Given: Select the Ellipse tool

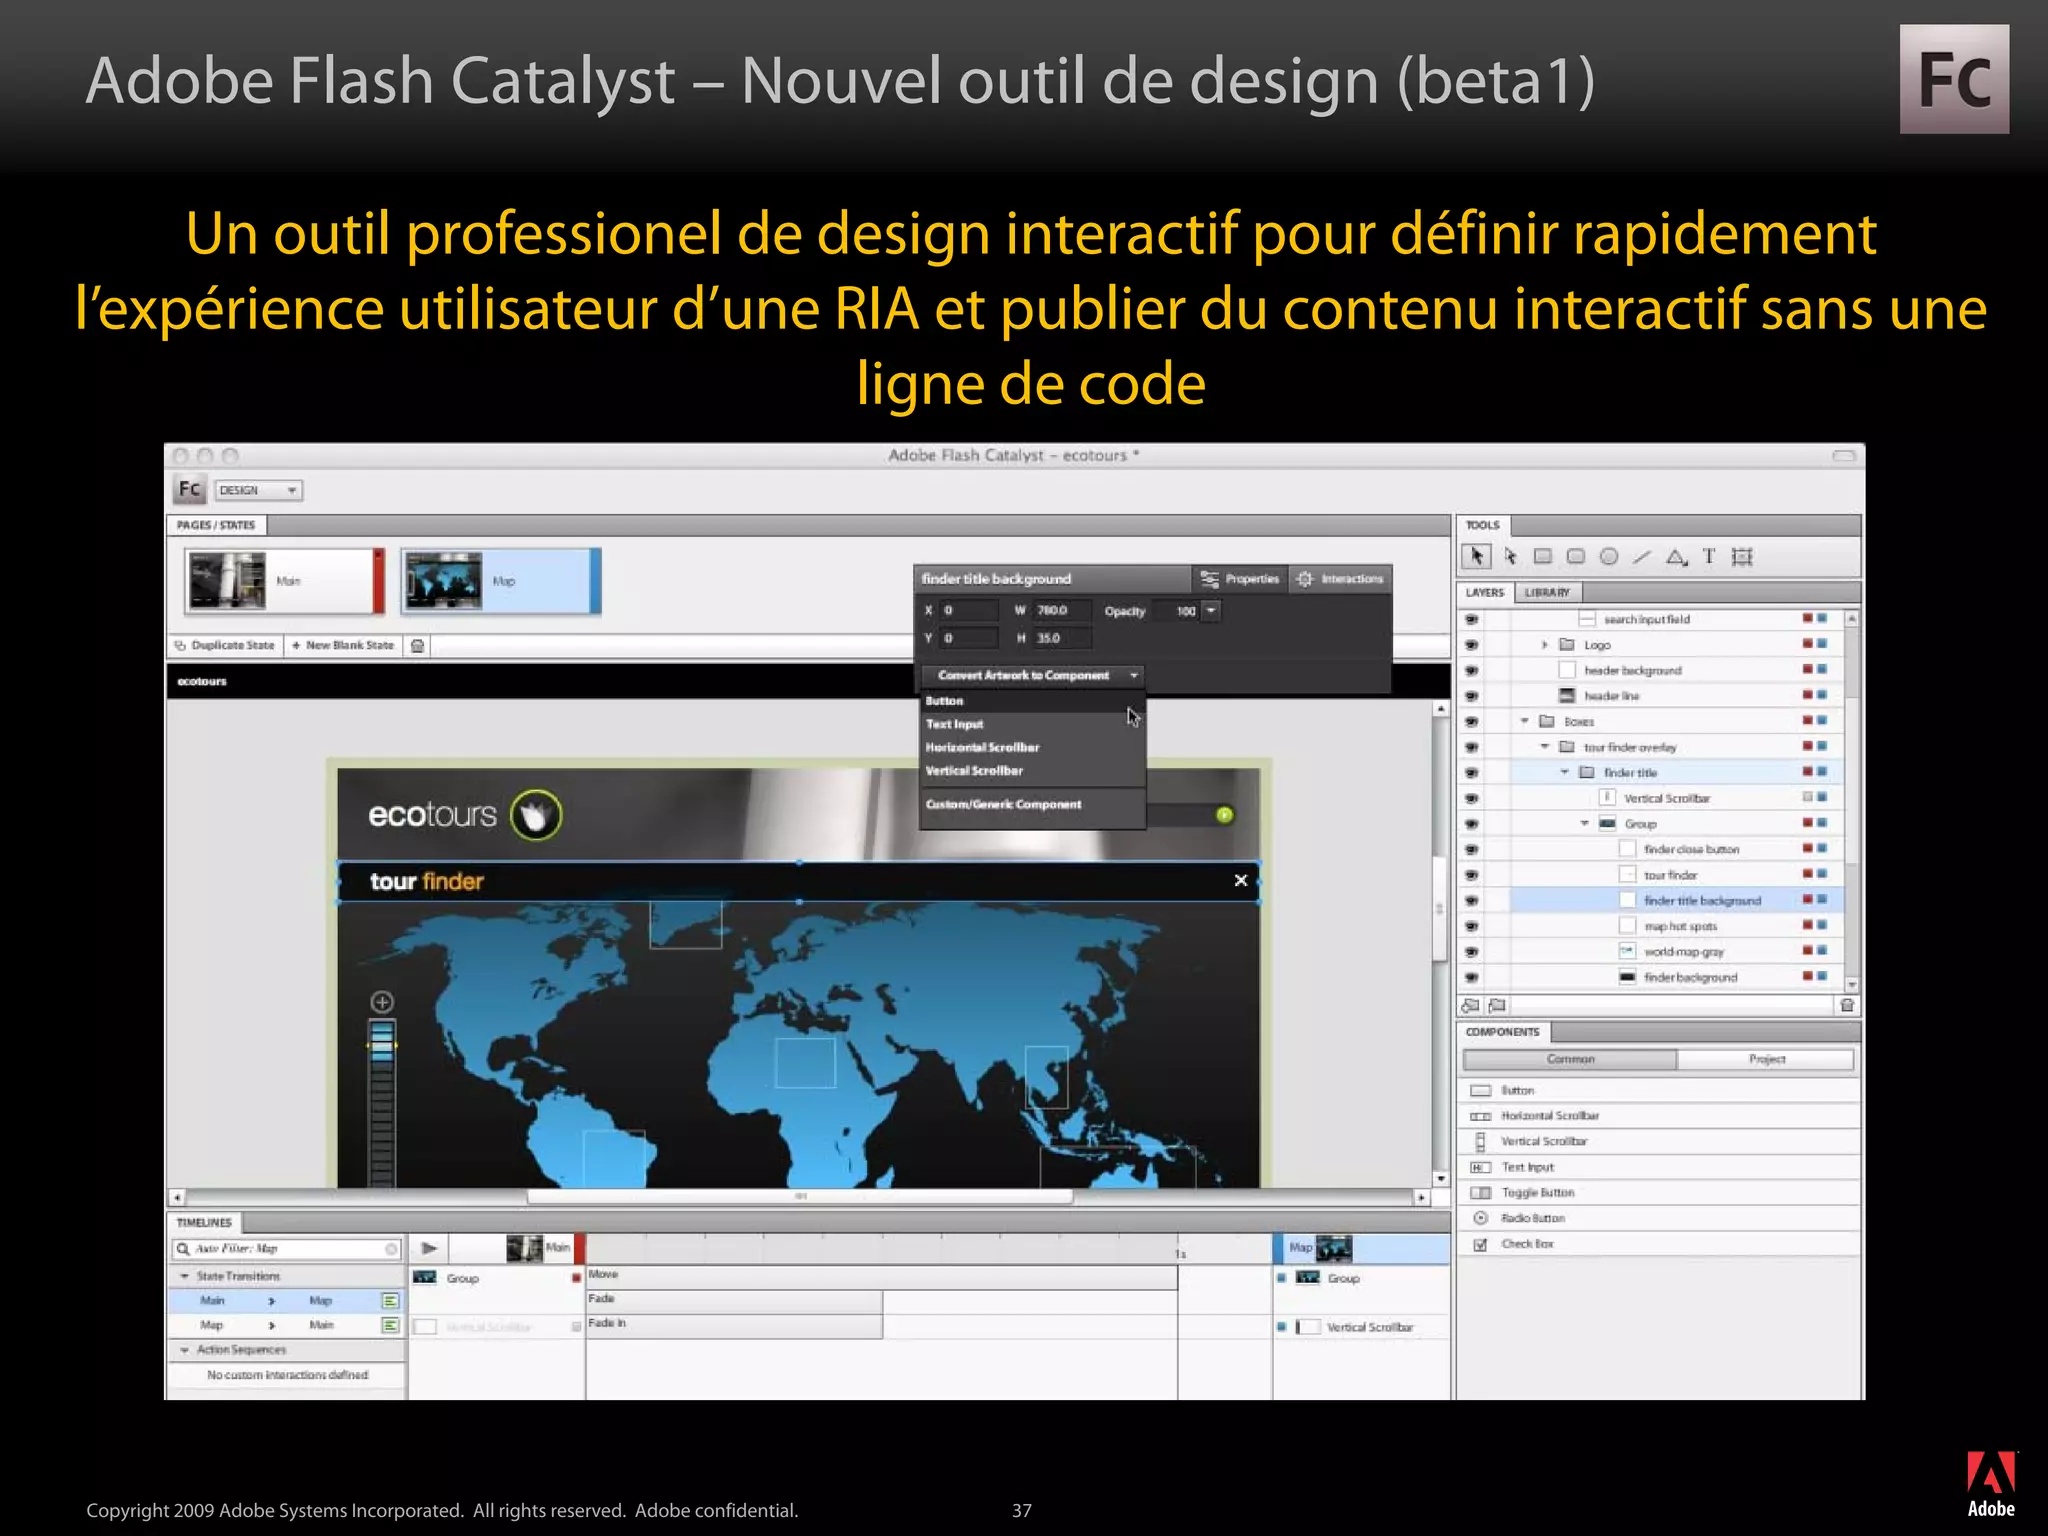Looking at the screenshot, I should (x=1609, y=556).
